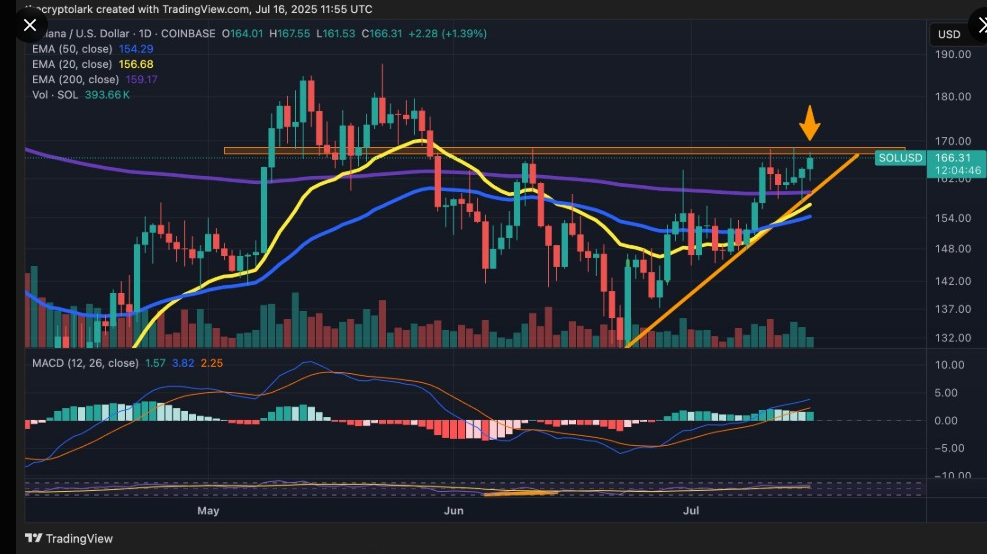Viewport: 987px width, 554px height.
Task: Click the May label on time axis
Action: [208, 511]
